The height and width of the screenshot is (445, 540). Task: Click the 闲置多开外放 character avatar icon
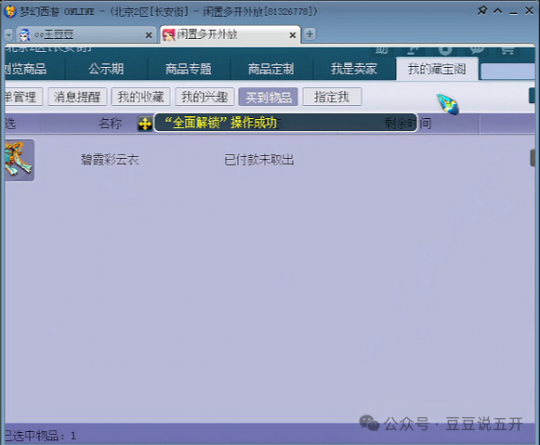click(169, 35)
